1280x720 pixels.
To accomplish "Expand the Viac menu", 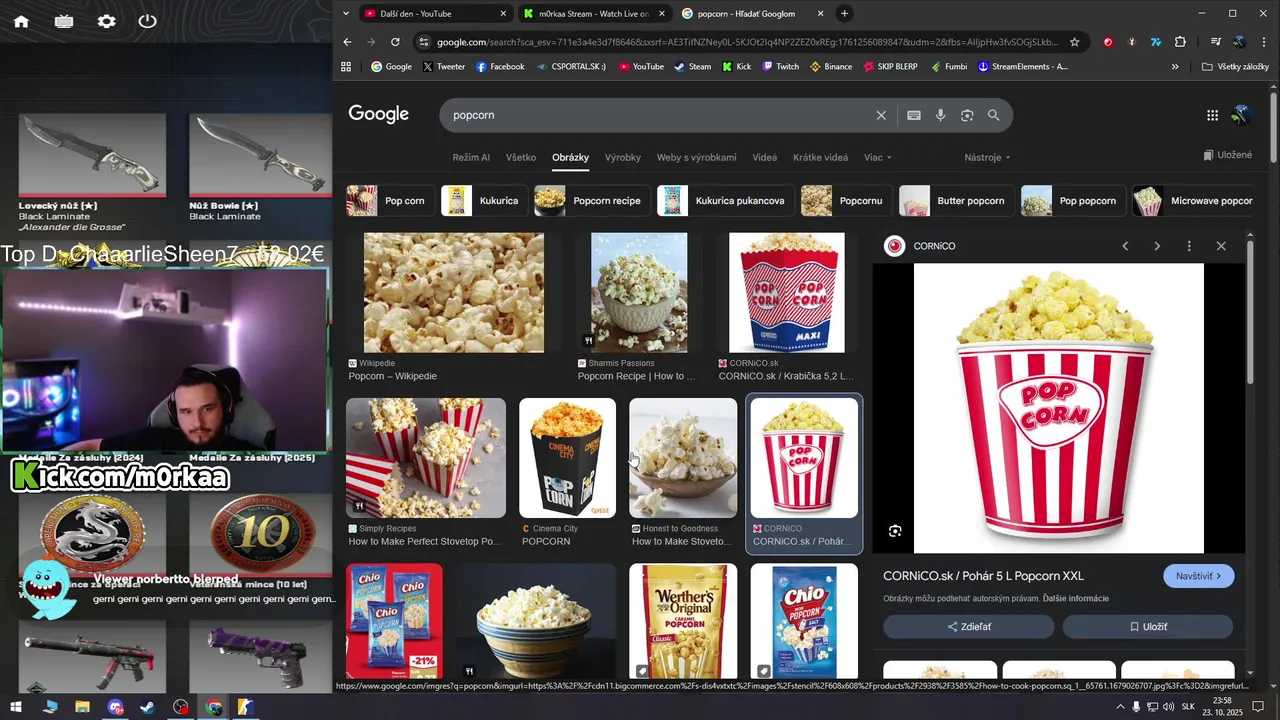I will [878, 157].
